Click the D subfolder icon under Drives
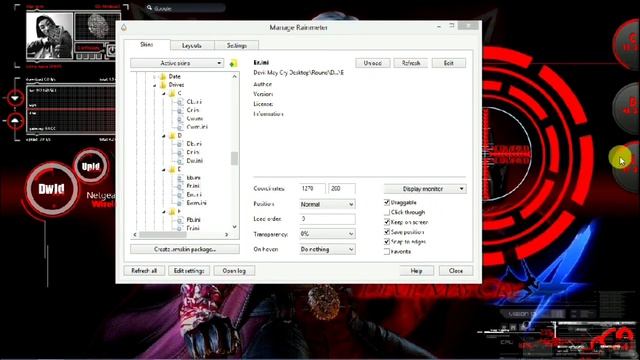Viewport: 640px width, 360px height. point(172,136)
